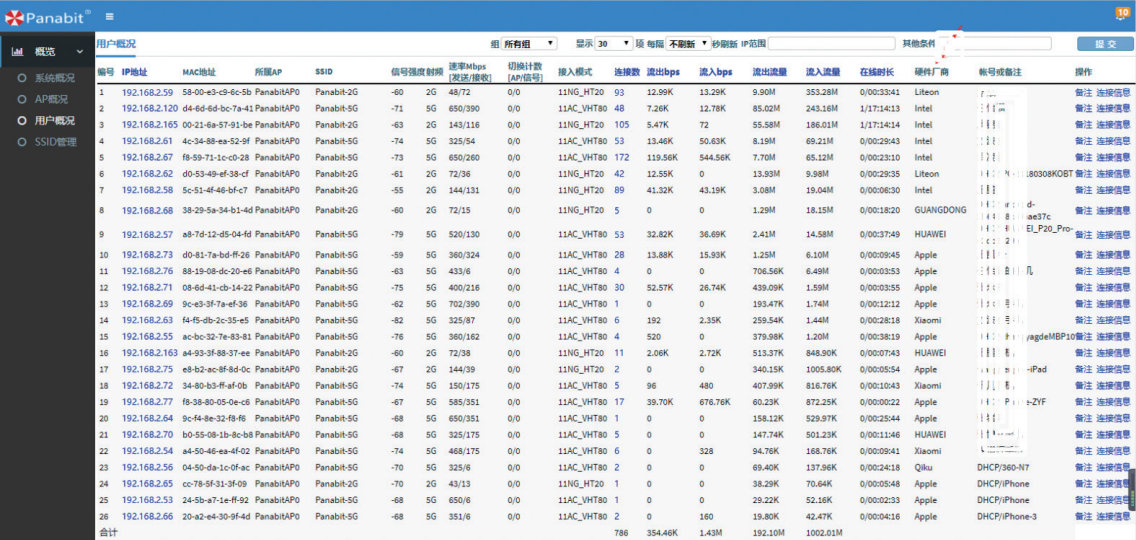The image size is (1136, 540).
Task: Select 系统概况 circle icon in sidebar
Action: pyautogui.click(x=22, y=78)
